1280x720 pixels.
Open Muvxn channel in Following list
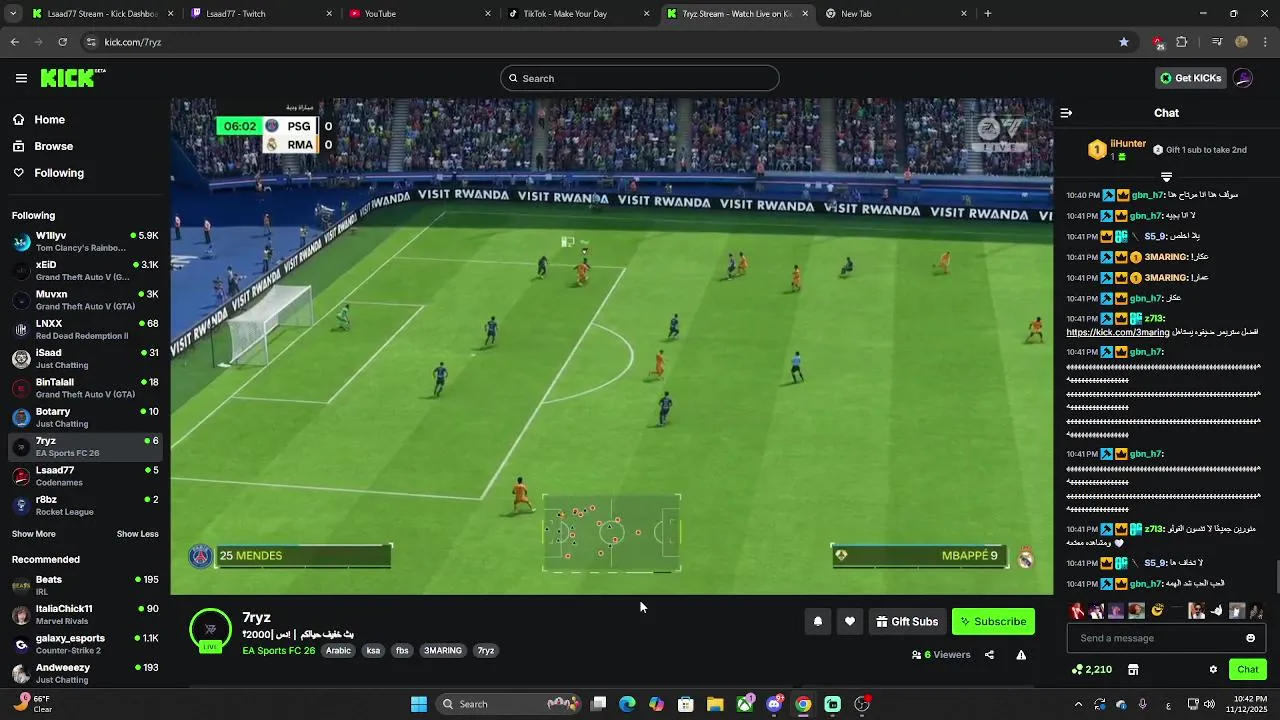[x=85, y=300]
